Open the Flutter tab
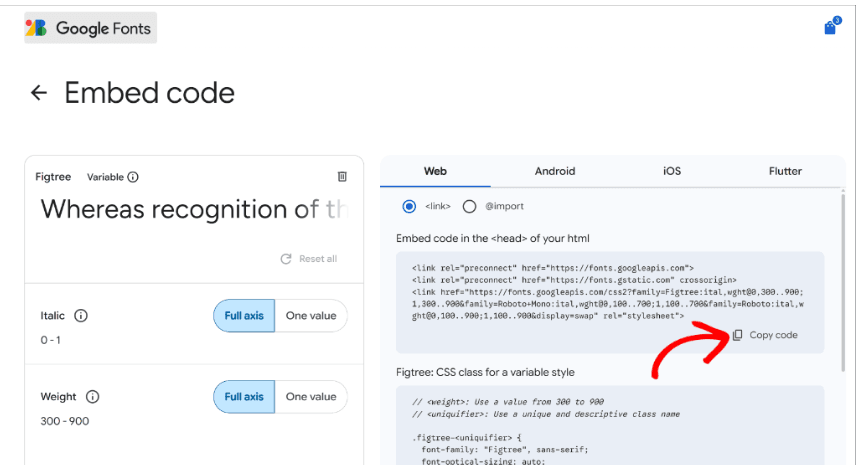Viewport: 866px width, 465px height. coord(785,171)
